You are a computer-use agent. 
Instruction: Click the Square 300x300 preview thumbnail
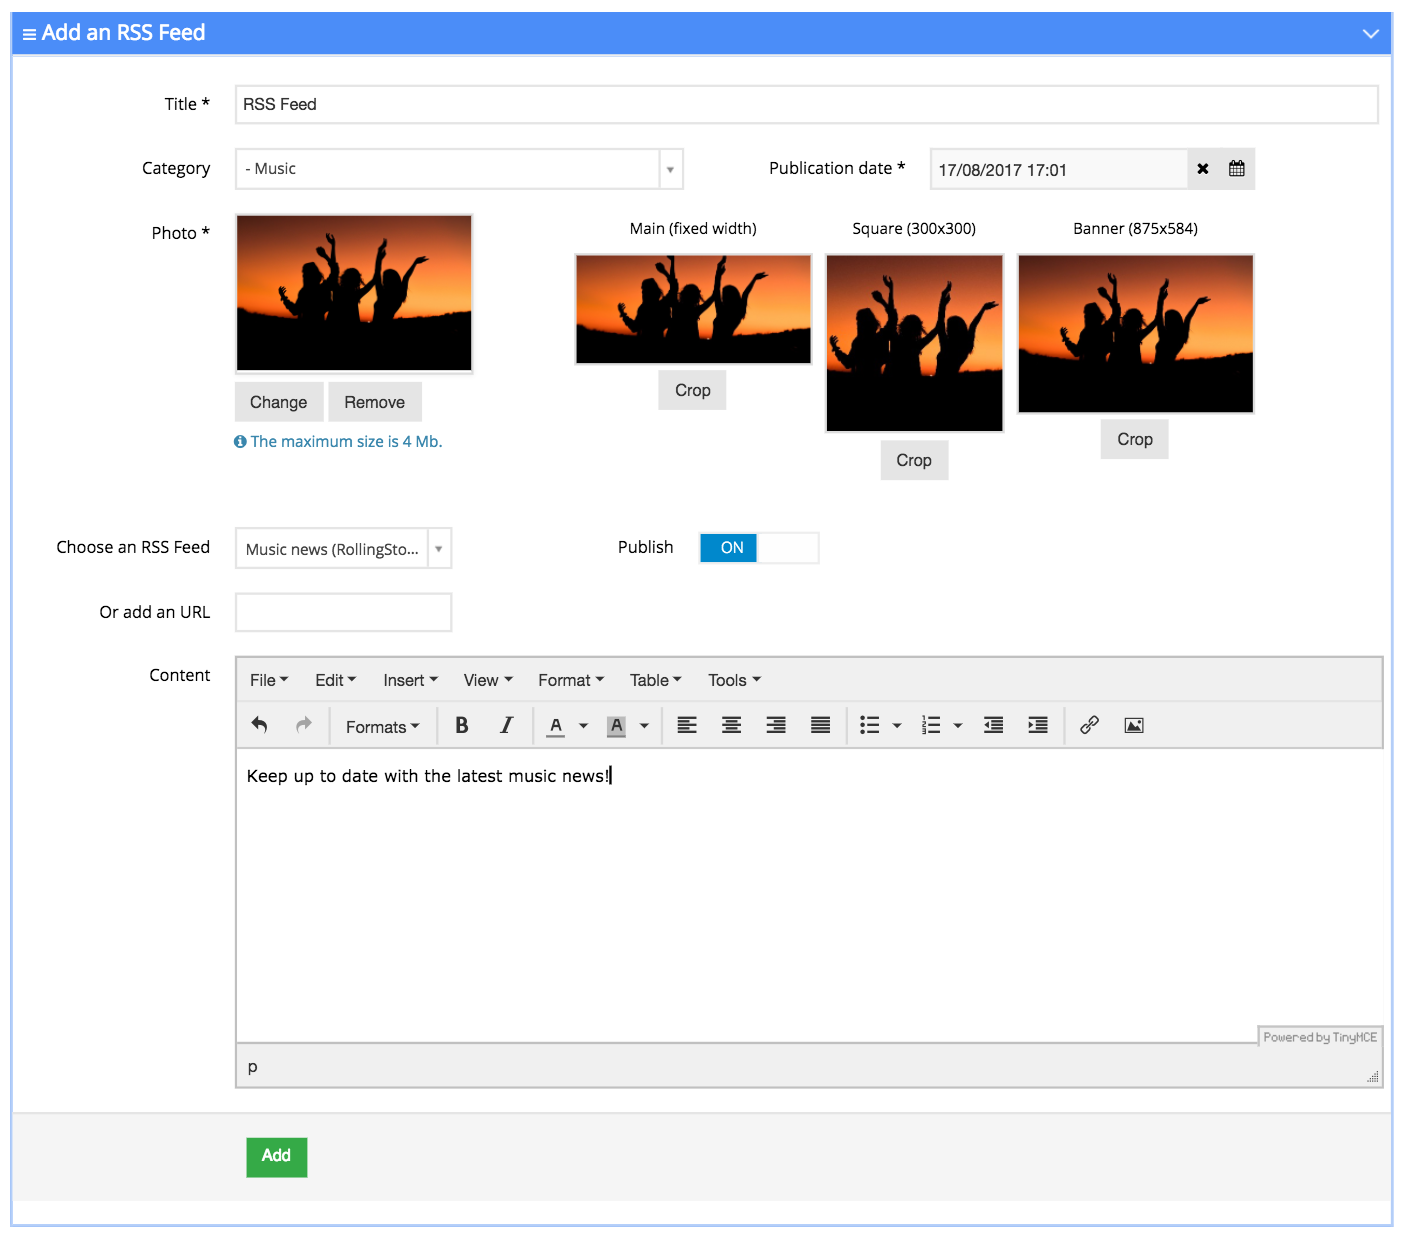click(x=914, y=343)
